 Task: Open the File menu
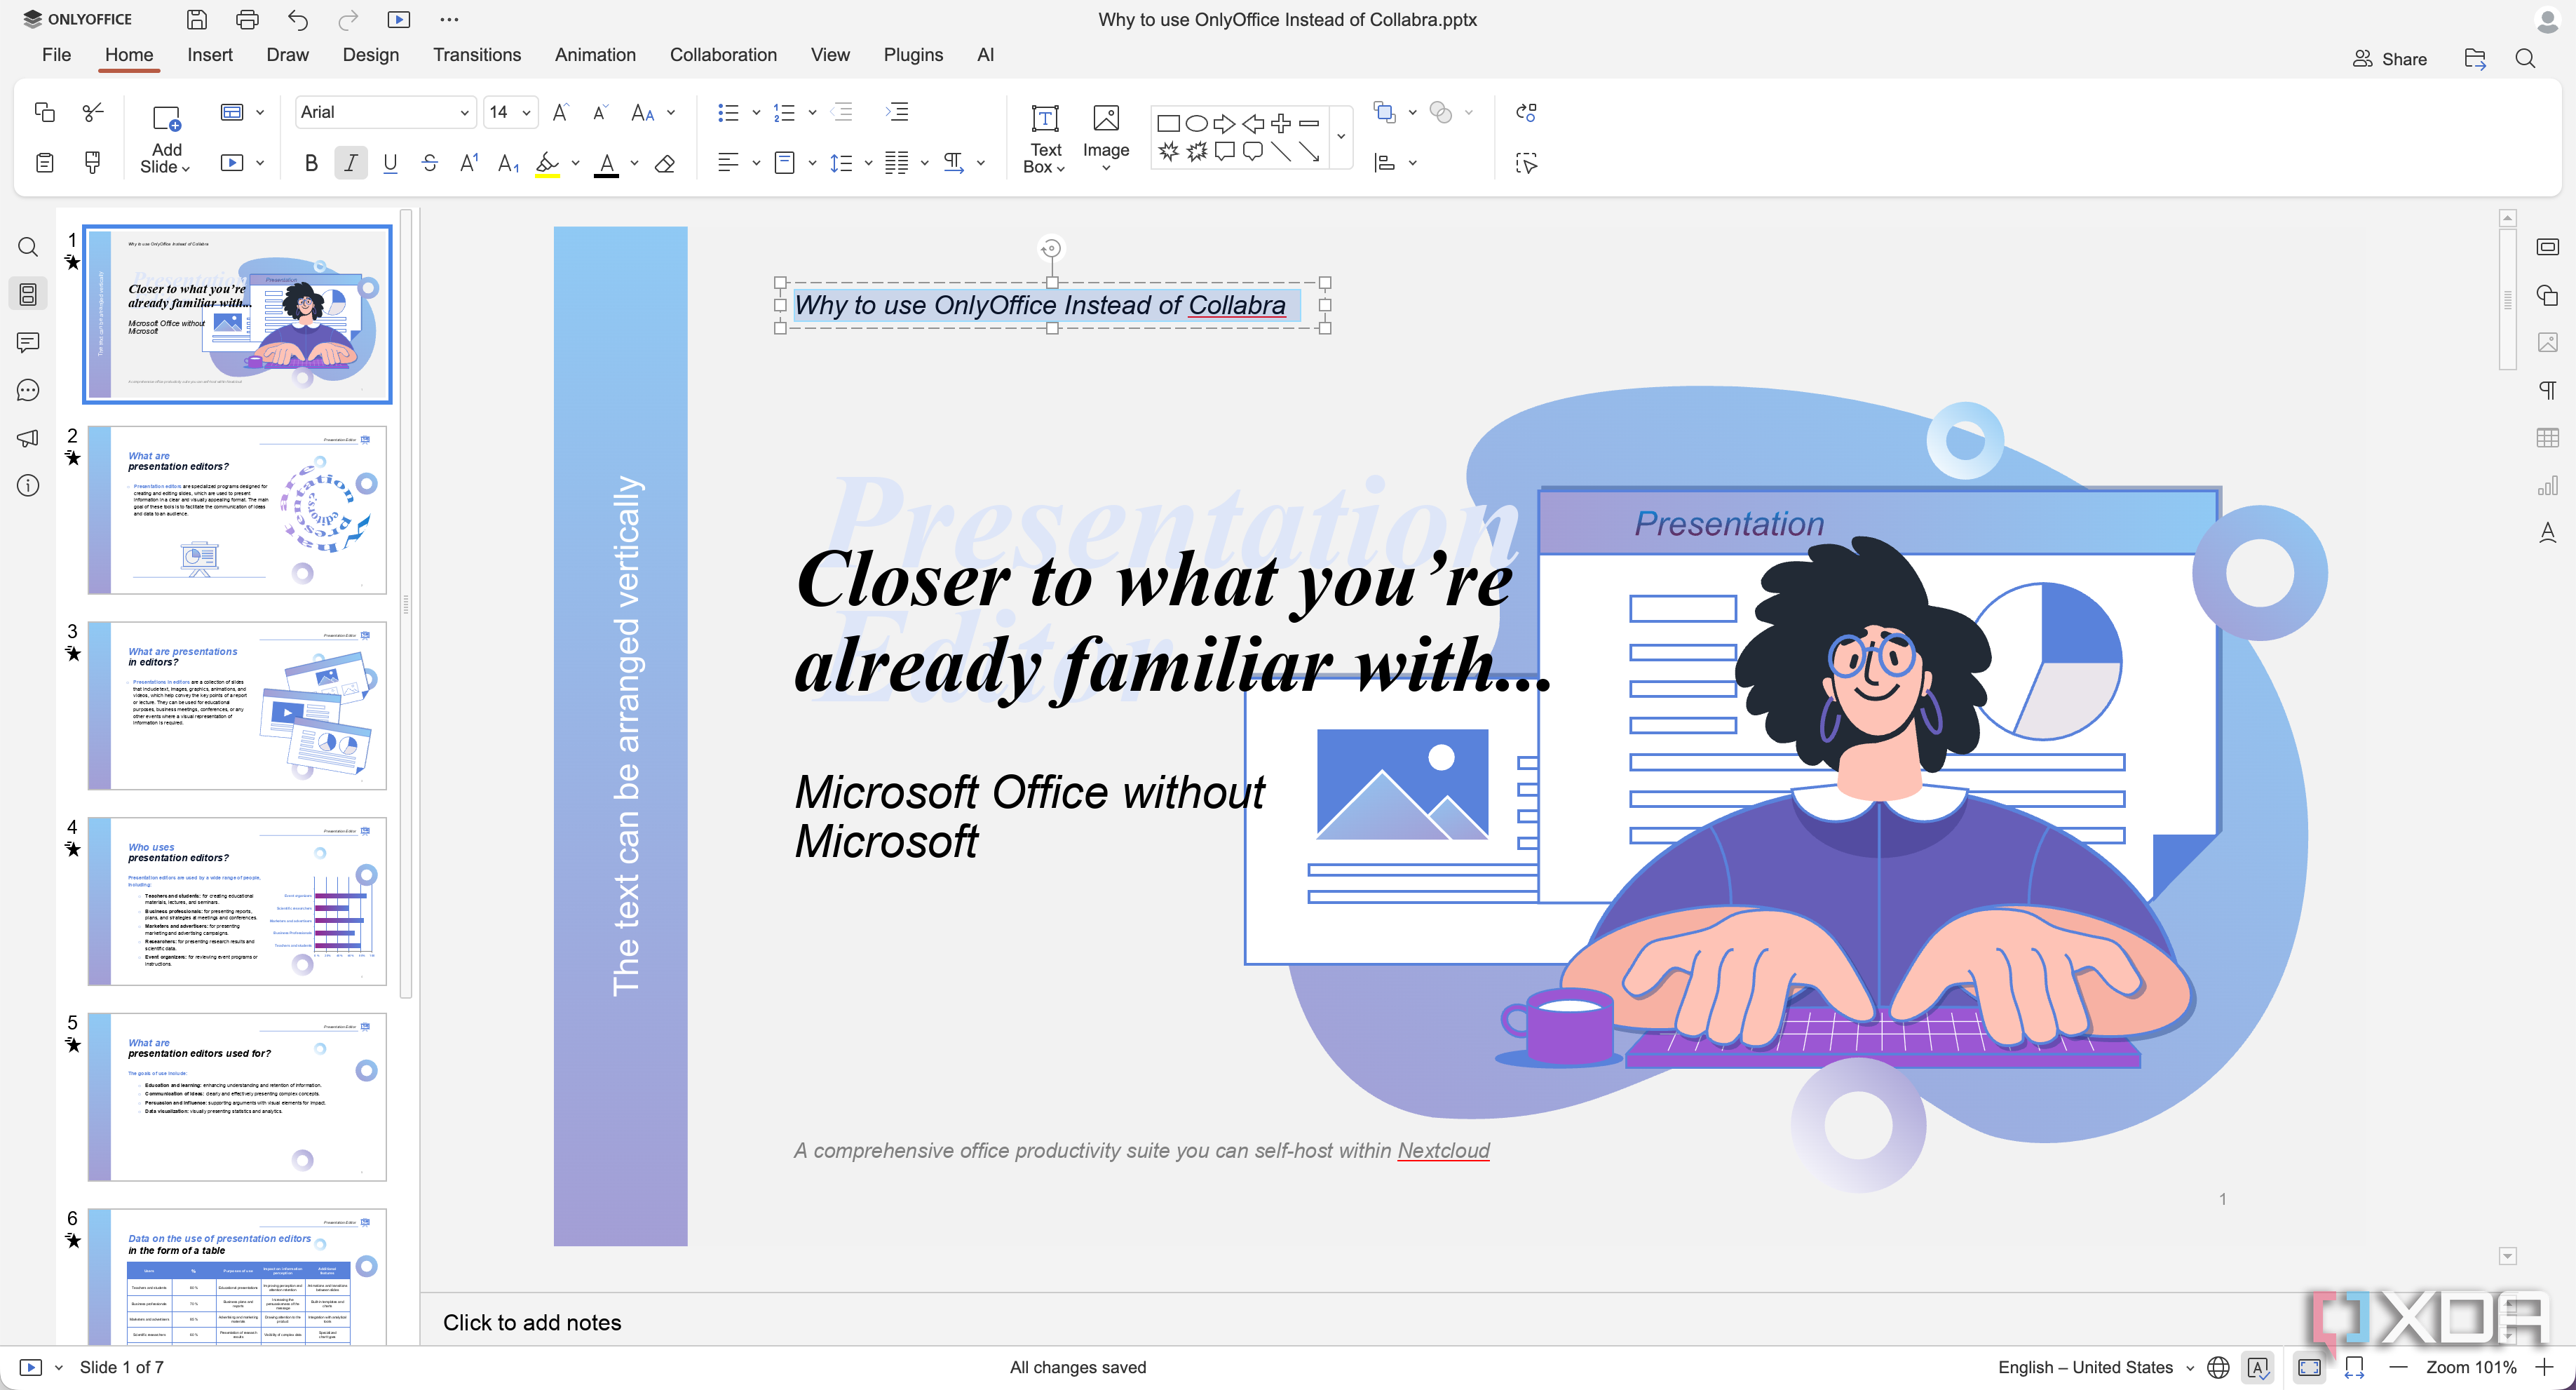(56, 55)
